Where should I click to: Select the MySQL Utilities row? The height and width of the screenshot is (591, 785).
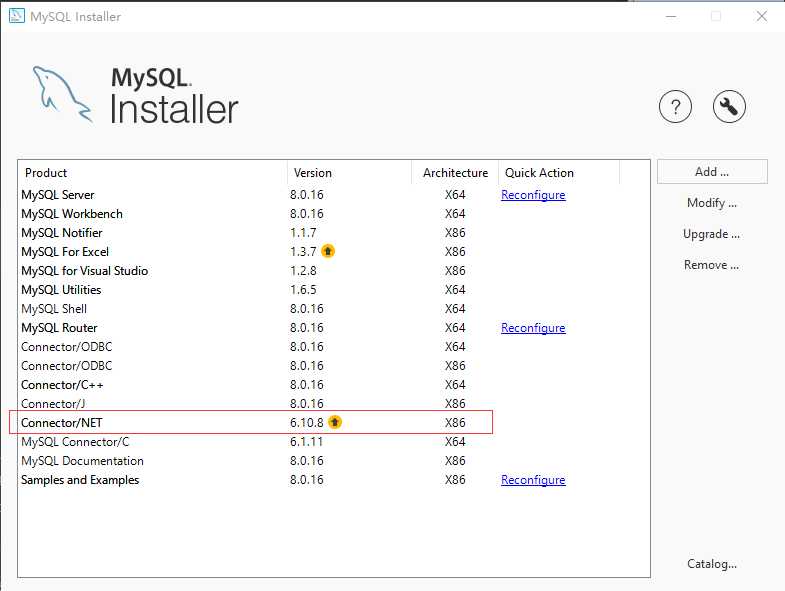[x=334, y=290]
